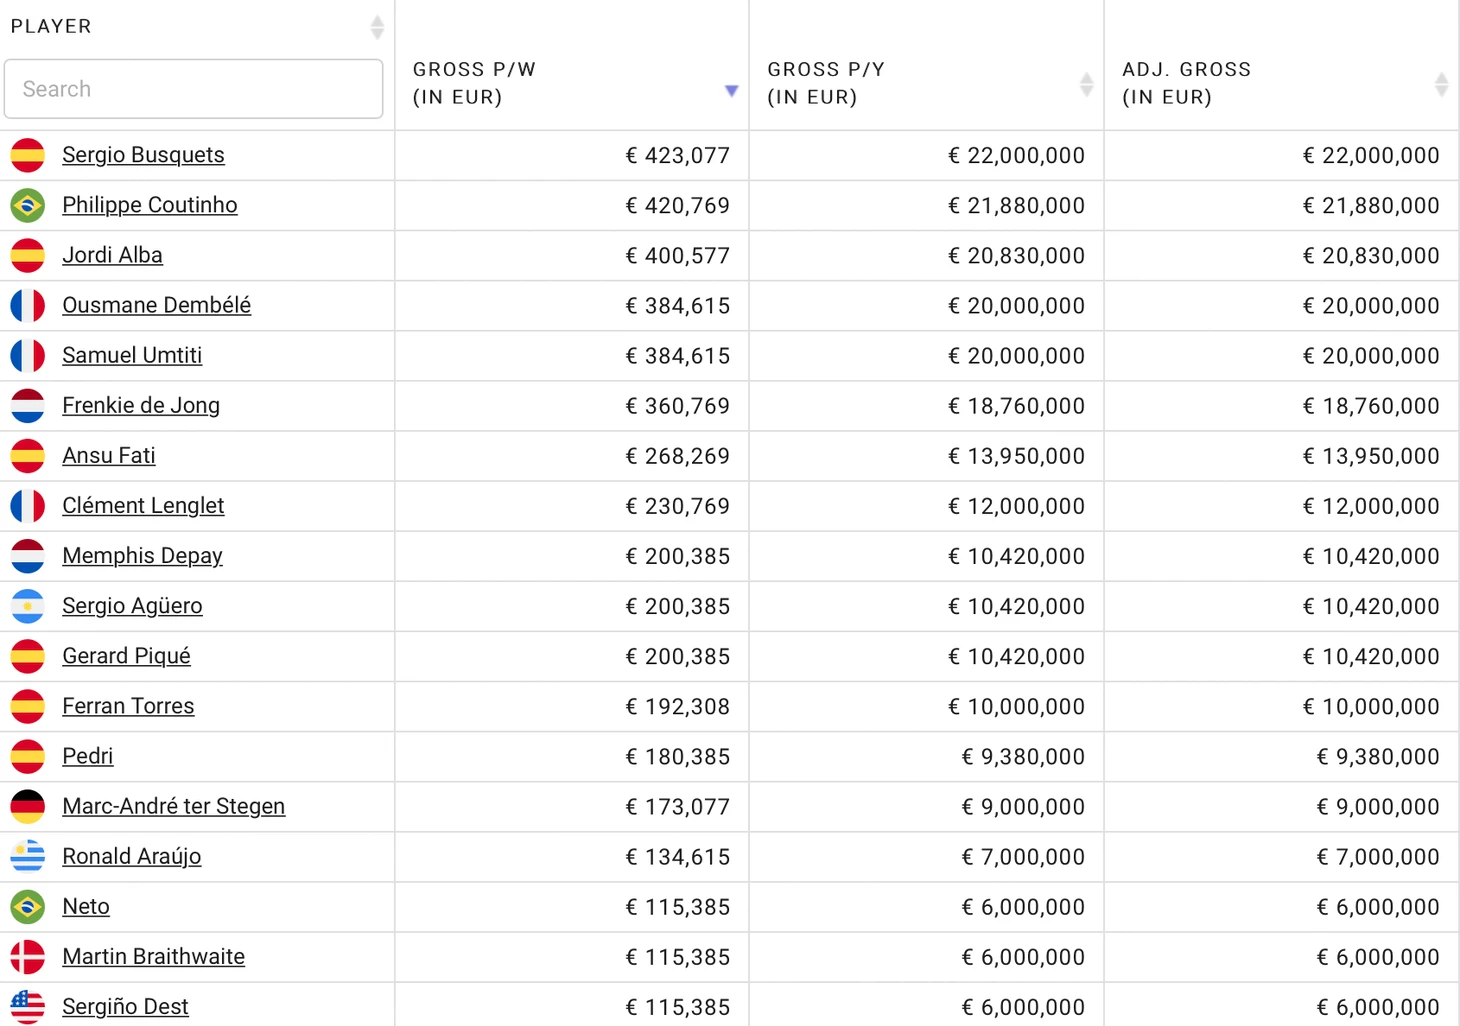1460x1026 pixels.
Task: Click Spain flag beside Ferran Torres
Action: coord(28,705)
